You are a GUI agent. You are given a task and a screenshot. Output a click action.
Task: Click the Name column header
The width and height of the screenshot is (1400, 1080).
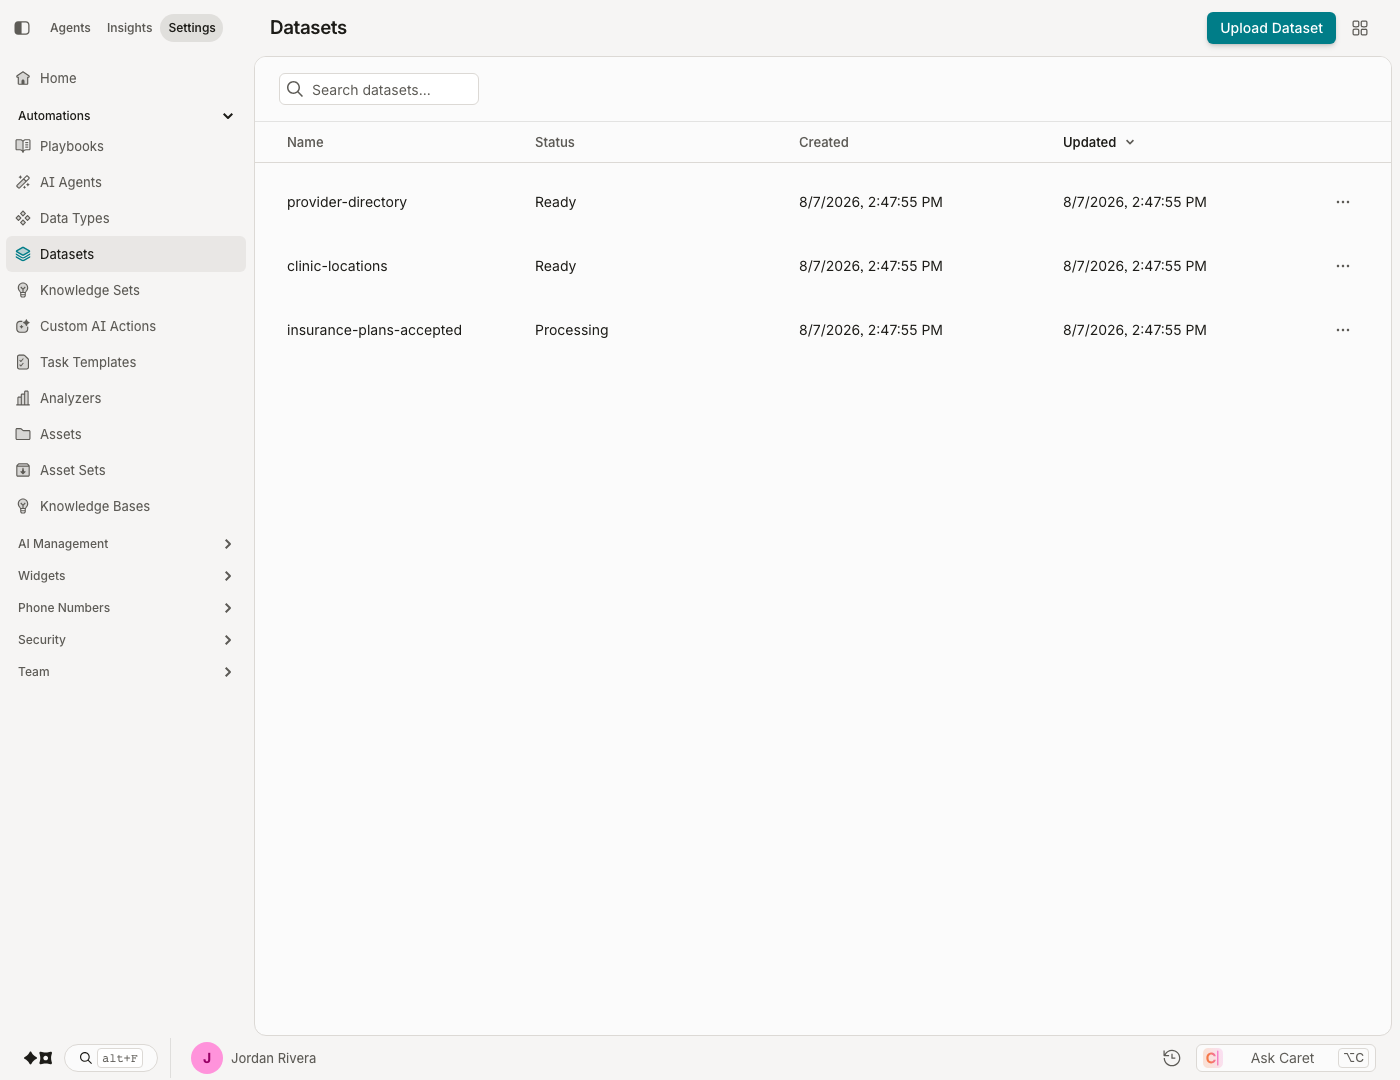click(305, 142)
